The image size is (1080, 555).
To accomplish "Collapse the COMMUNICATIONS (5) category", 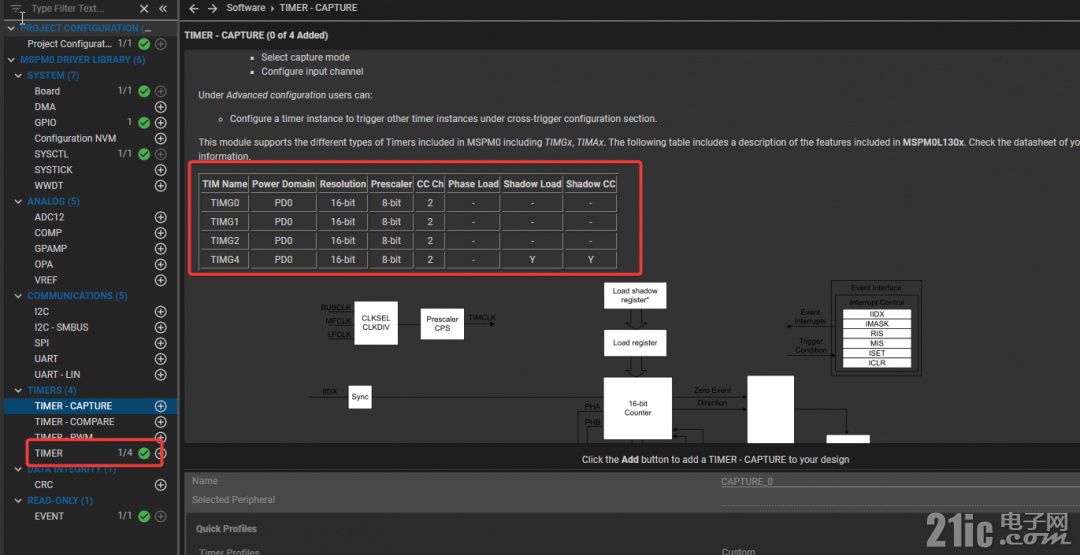I will click(18, 296).
